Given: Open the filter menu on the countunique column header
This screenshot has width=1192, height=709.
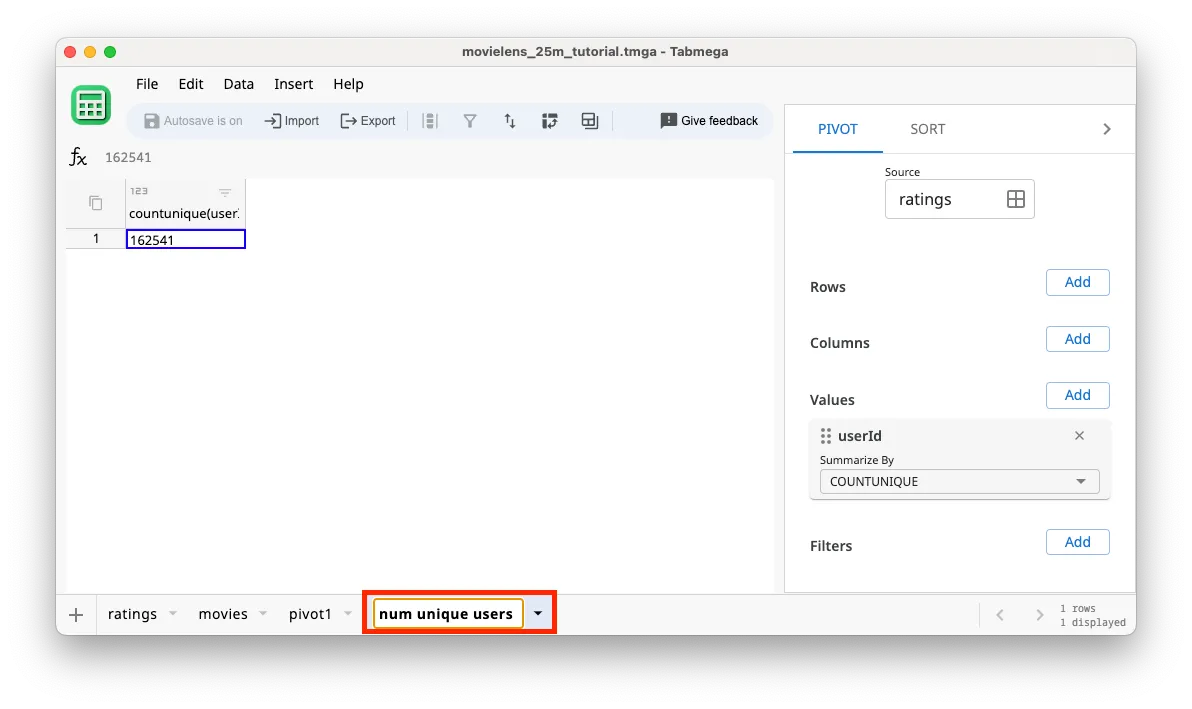Looking at the screenshot, I should pos(224,191).
